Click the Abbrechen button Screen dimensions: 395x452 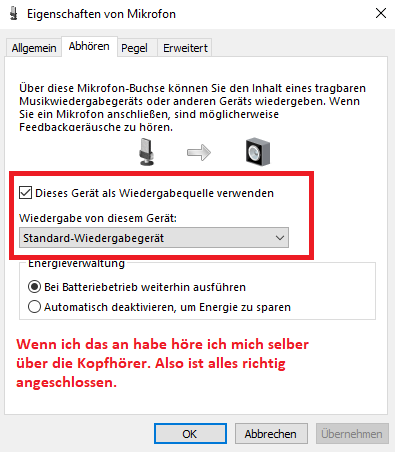coord(271,434)
